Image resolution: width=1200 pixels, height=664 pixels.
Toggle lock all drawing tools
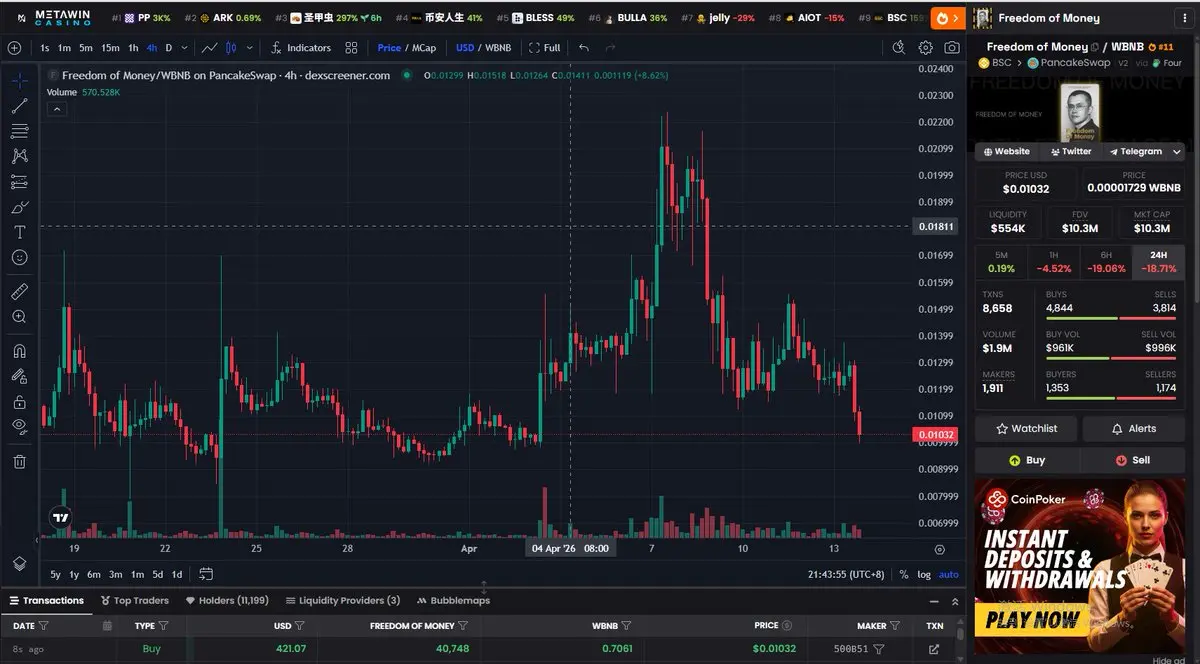[19, 402]
